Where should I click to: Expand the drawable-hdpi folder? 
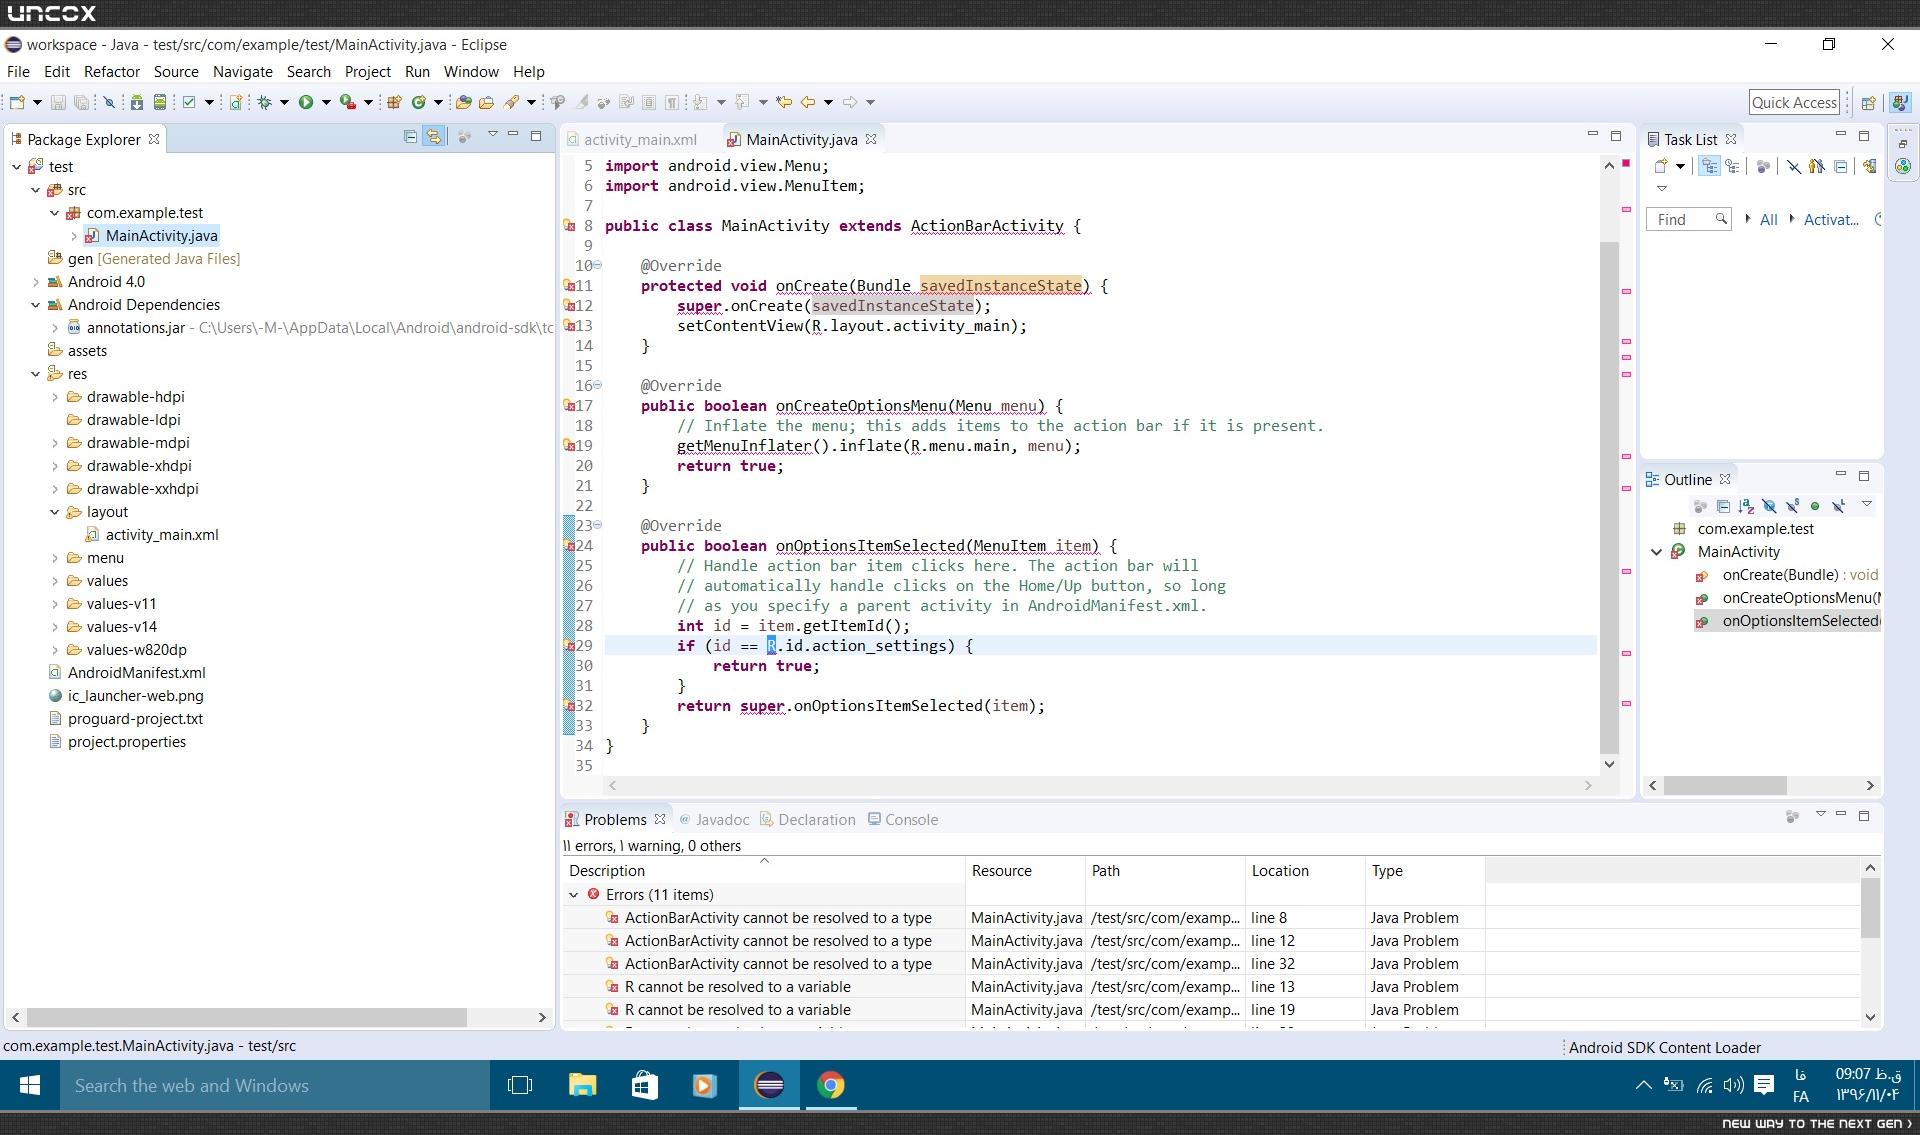54,397
